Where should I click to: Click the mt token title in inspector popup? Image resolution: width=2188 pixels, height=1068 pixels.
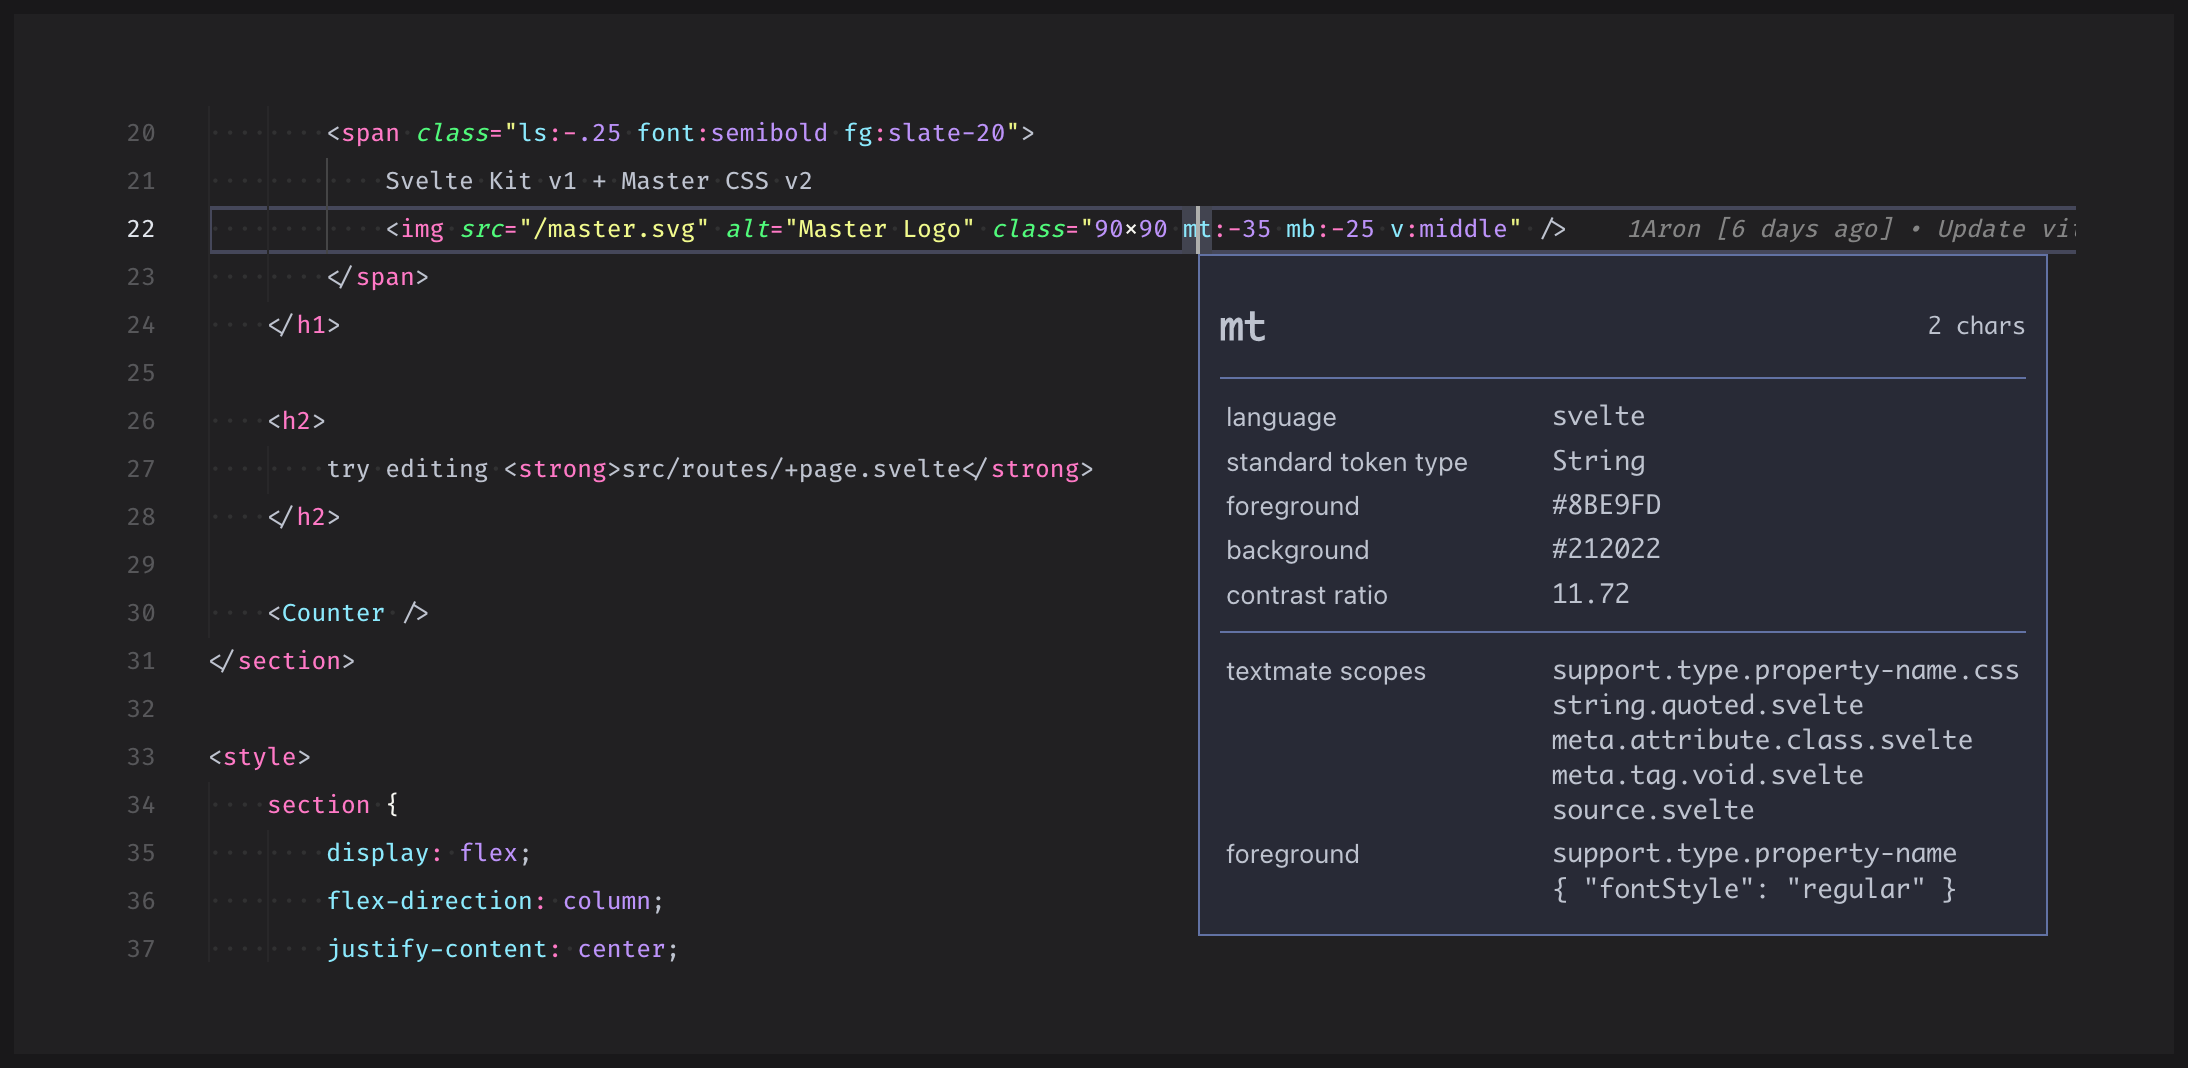click(x=1241, y=325)
